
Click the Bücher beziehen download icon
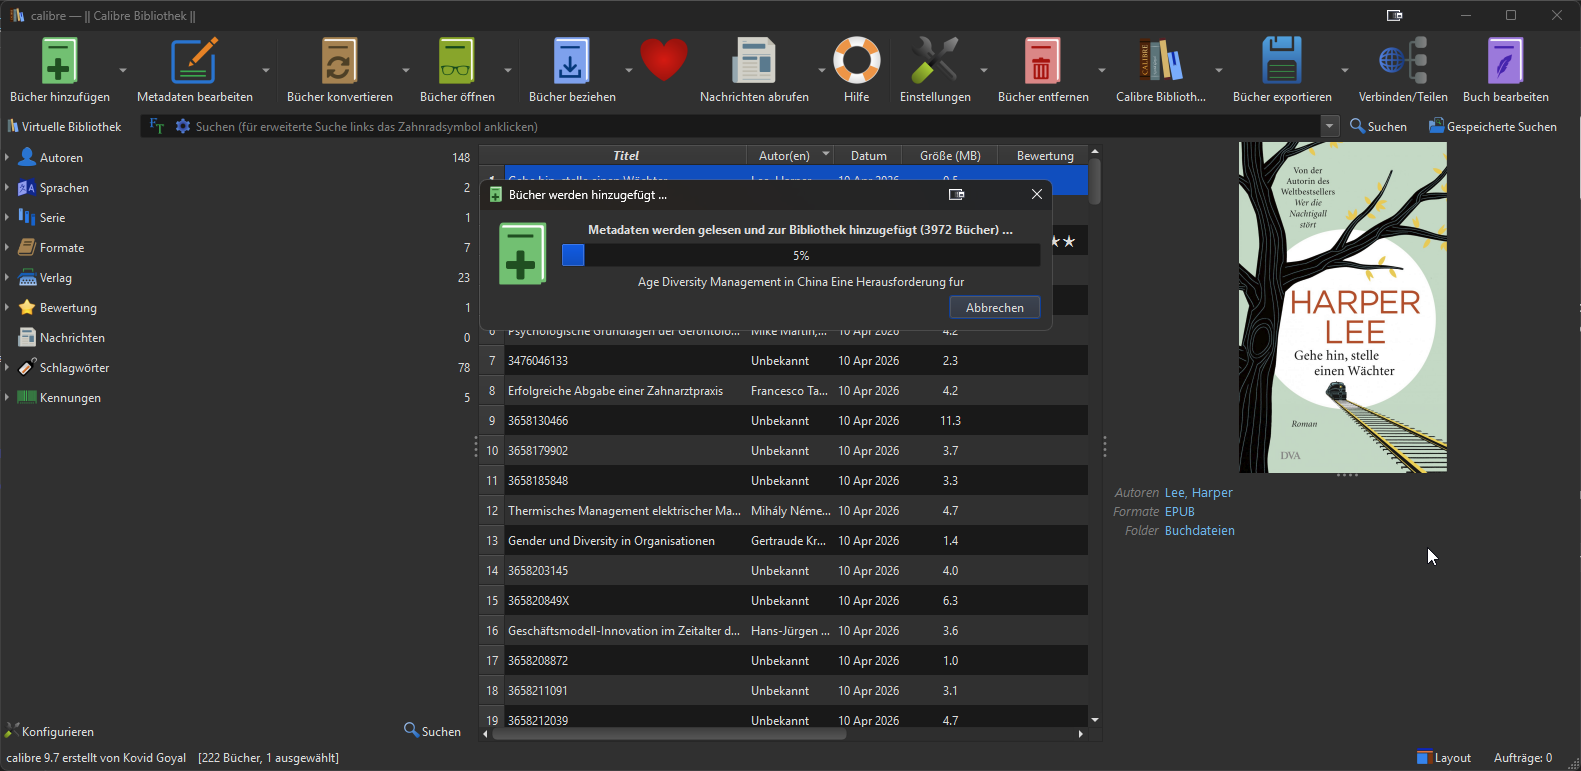(571, 62)
